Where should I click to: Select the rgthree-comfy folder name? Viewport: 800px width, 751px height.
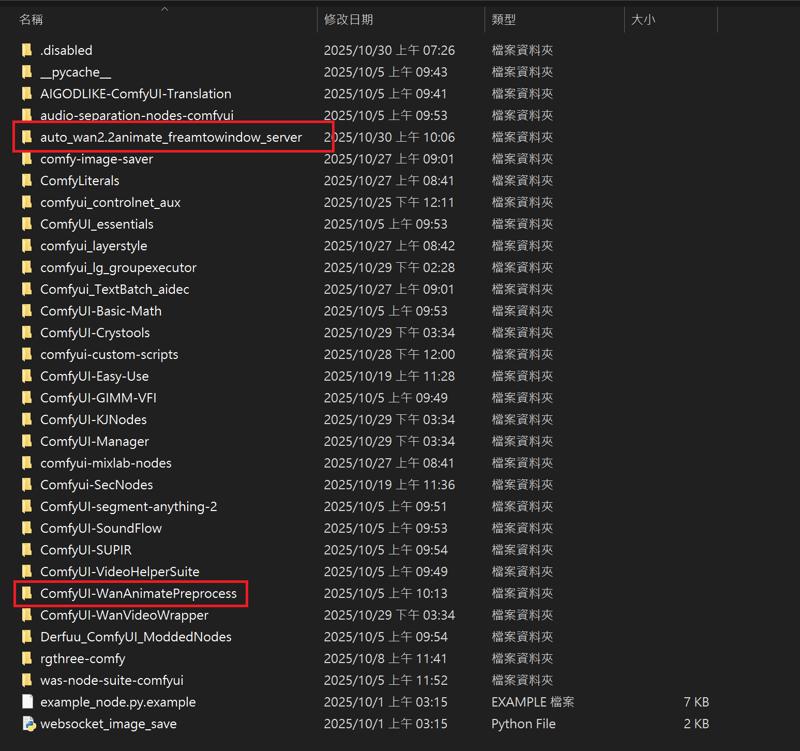point(83,659)
